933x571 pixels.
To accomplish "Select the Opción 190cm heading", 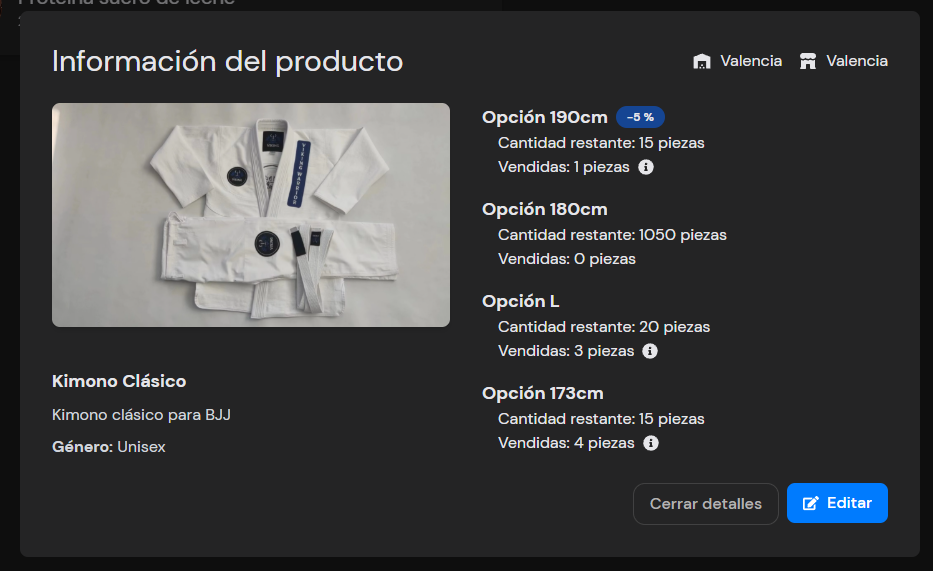I will coord(544,117).
